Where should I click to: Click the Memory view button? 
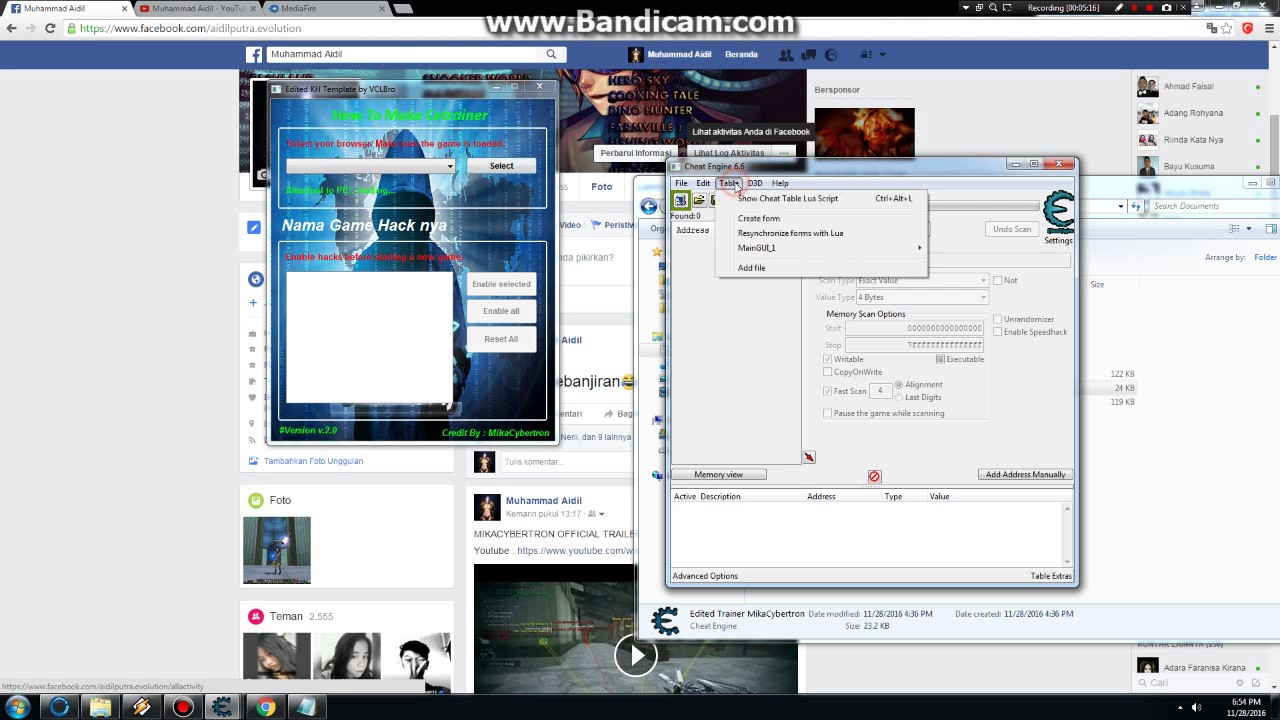[x=718, y=475]
